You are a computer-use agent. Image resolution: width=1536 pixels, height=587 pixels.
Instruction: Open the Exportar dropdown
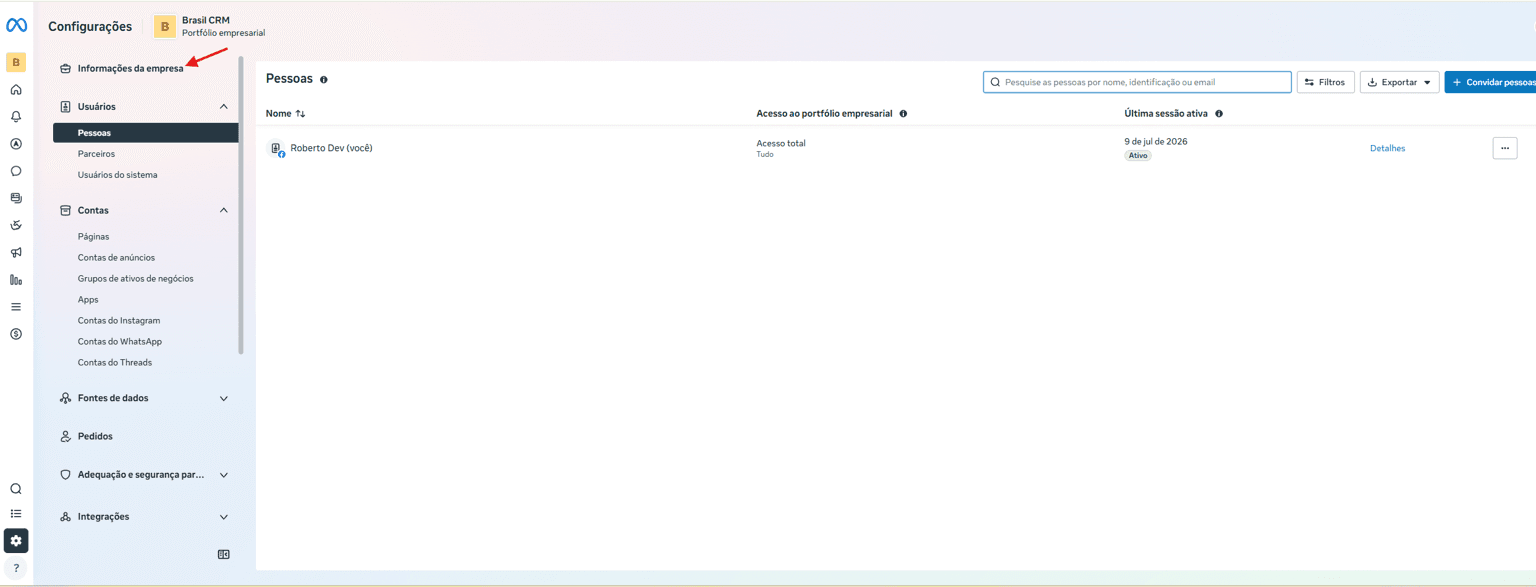point(1400,82)
